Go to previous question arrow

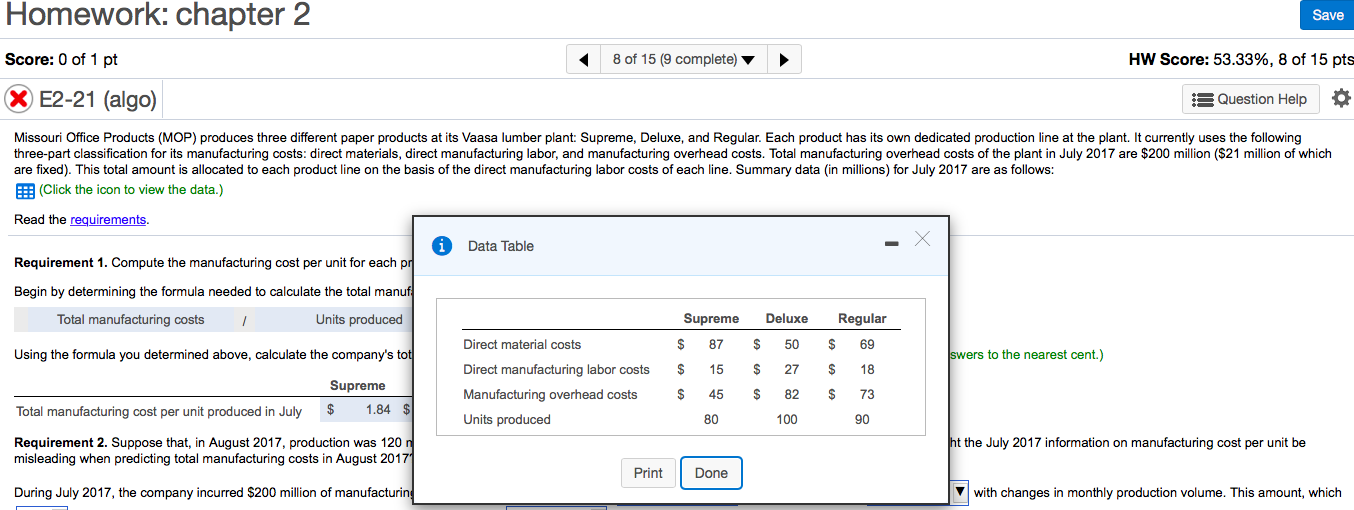coord(582,60)
